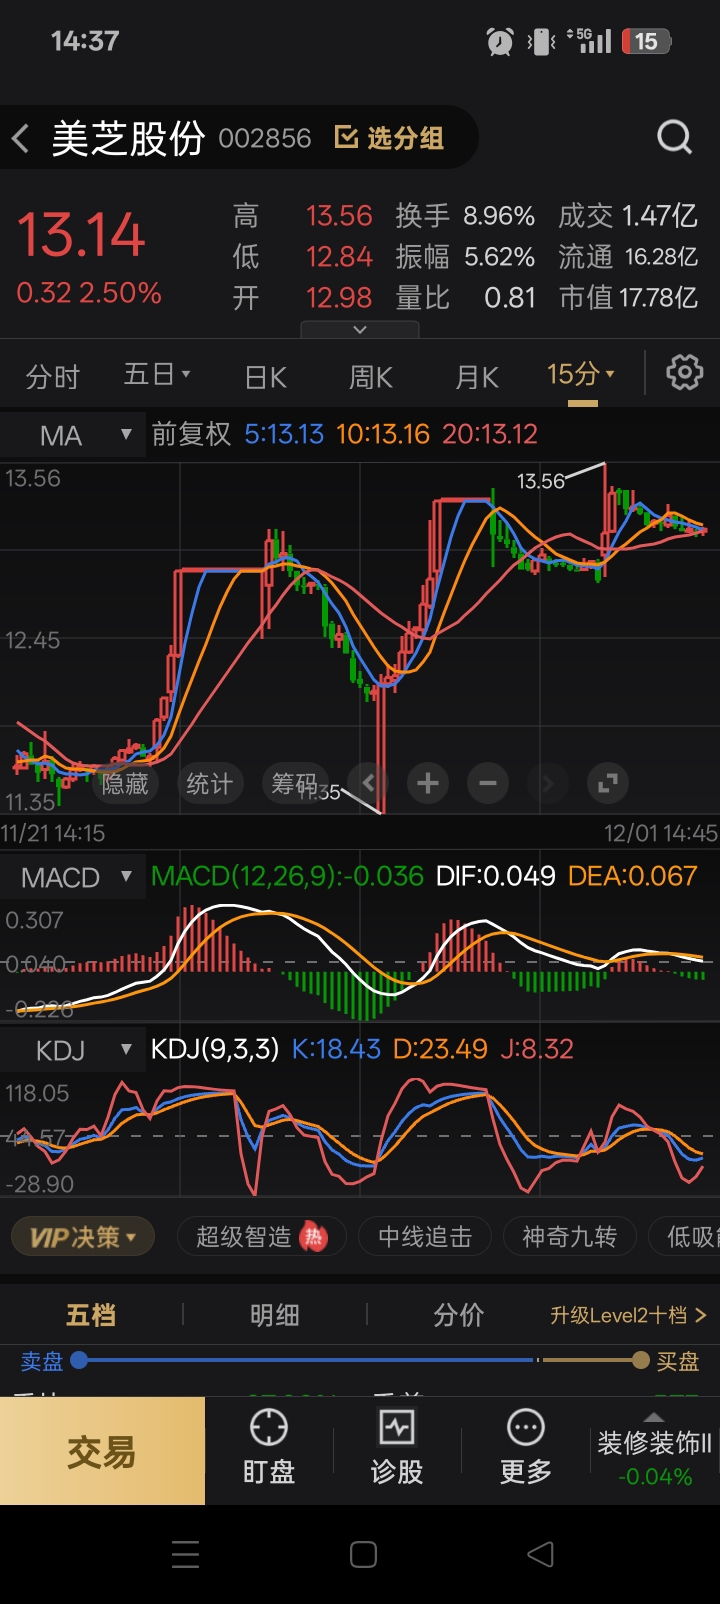Expand chart to fullscreen
This screenshot has height=1604, width=720.
[x=607, y=783]
